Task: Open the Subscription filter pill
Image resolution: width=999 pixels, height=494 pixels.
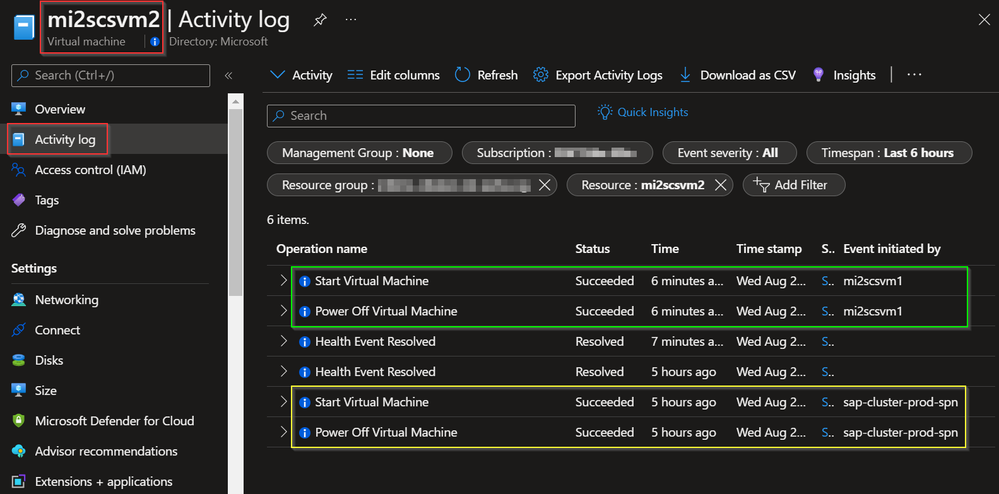Action: click(557, 153)
